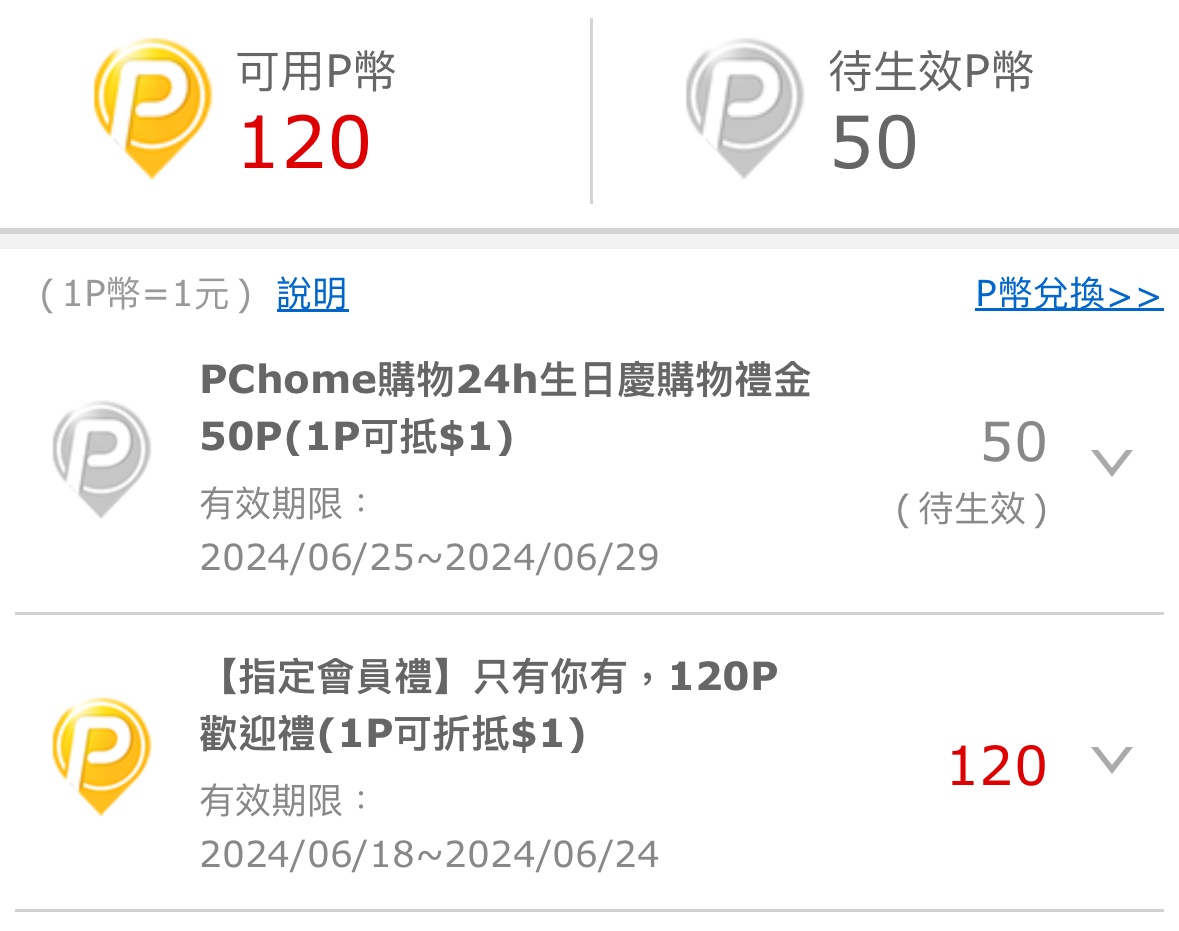
Task: Open the P幣兌換>> redeem link
Action: (1068, 295)
